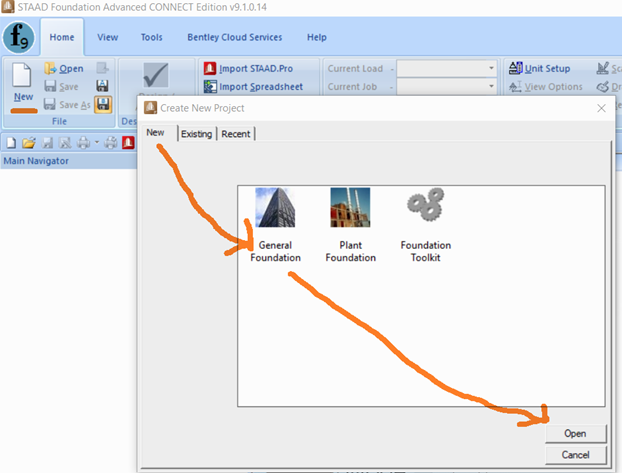
Task: Click the first printer icon in quick toolbar
Action: tap(83, 142)
